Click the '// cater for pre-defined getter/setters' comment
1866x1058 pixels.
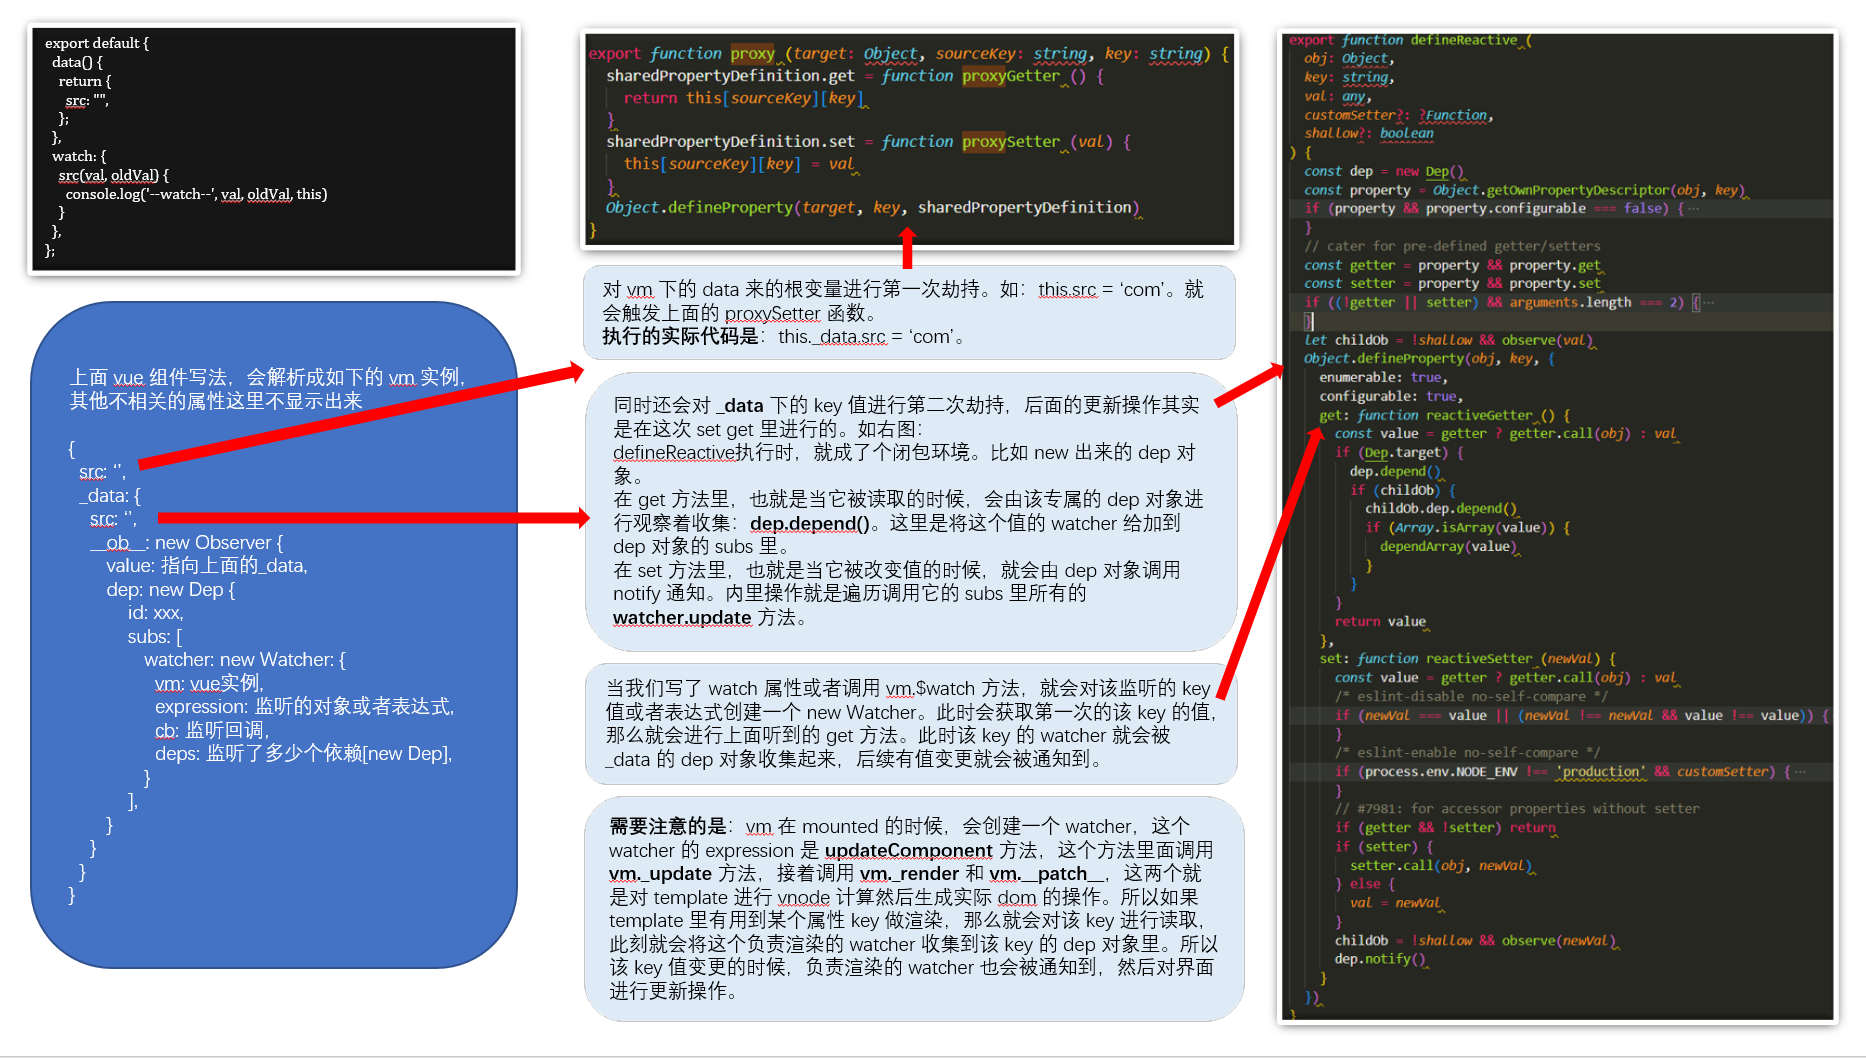1452,246
